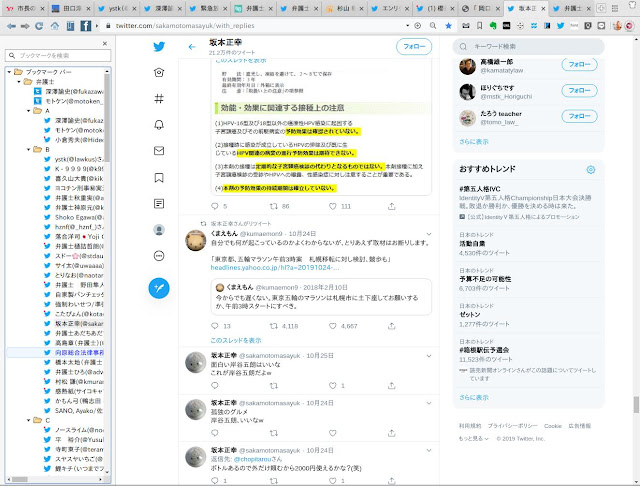Click さらに表示 under trends list
Viewport: 640px width, 486px height.
click(x=473, y=397)
